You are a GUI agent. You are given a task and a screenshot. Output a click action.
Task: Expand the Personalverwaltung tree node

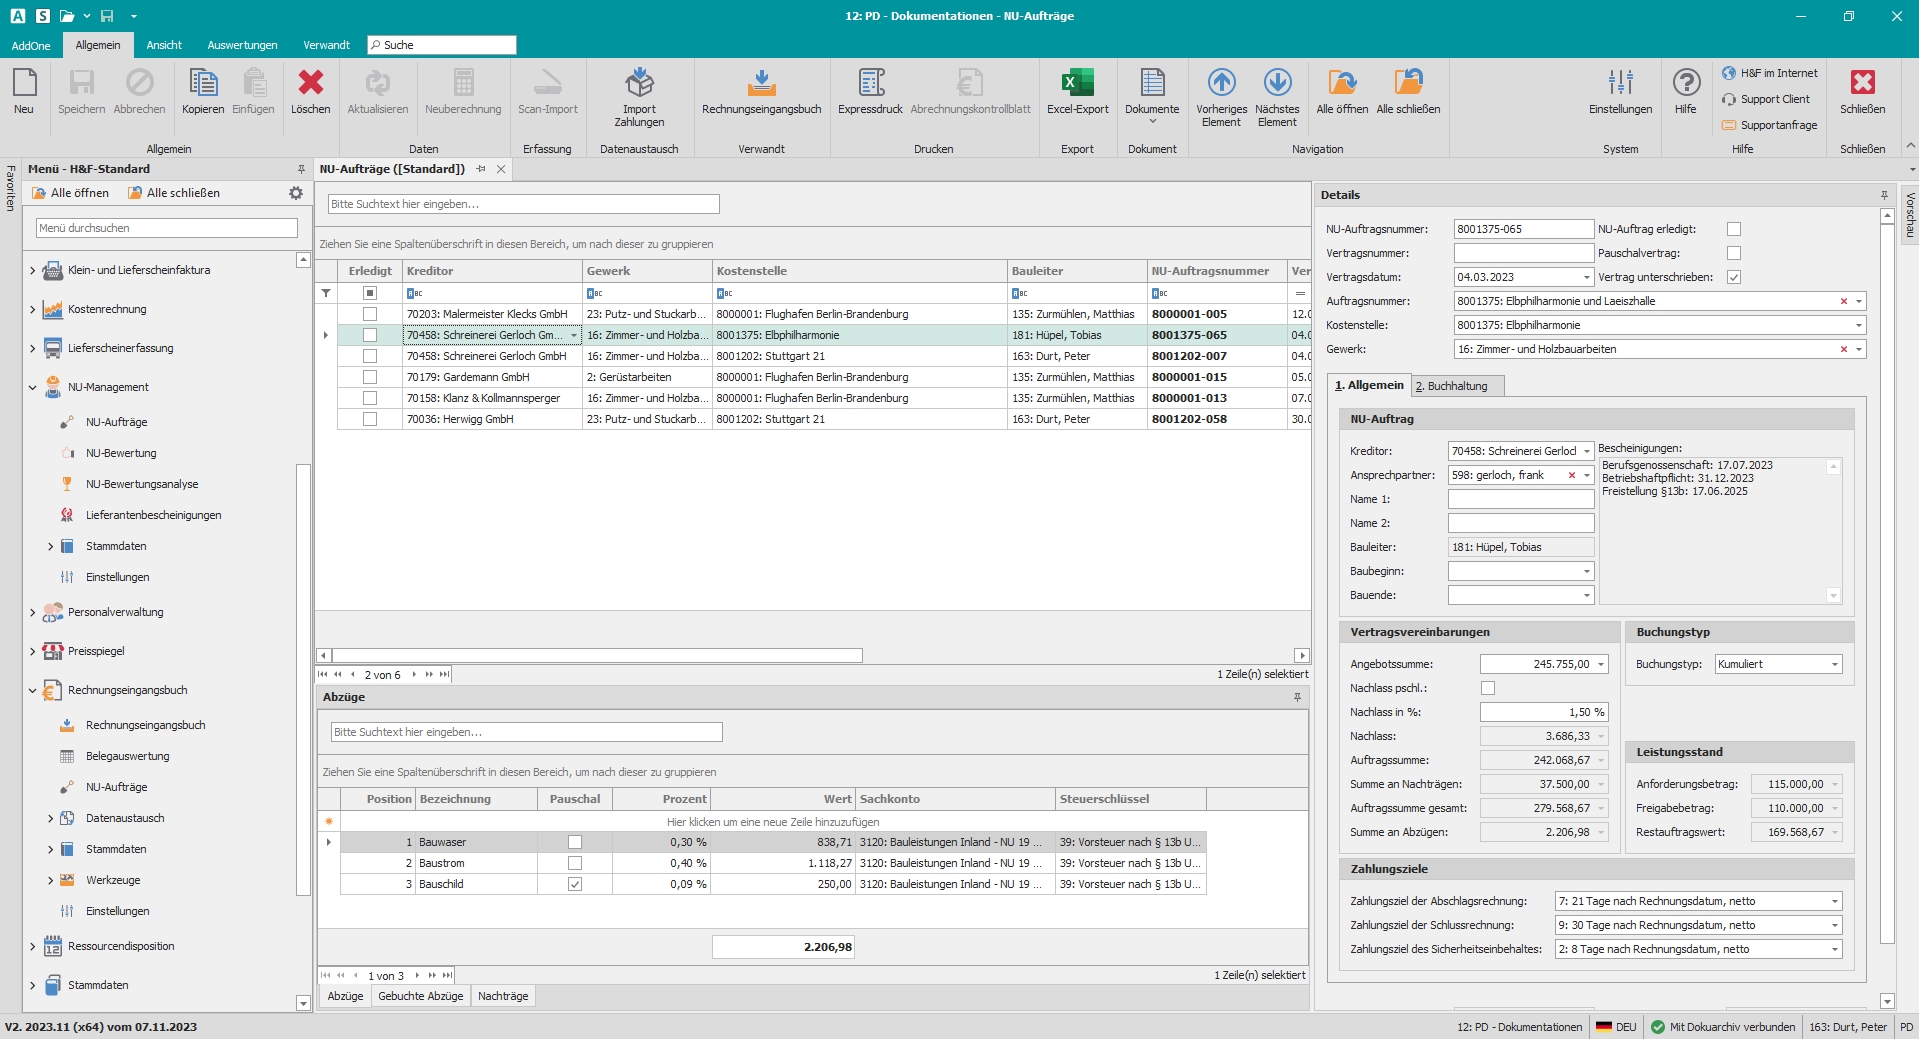point(32,612)
